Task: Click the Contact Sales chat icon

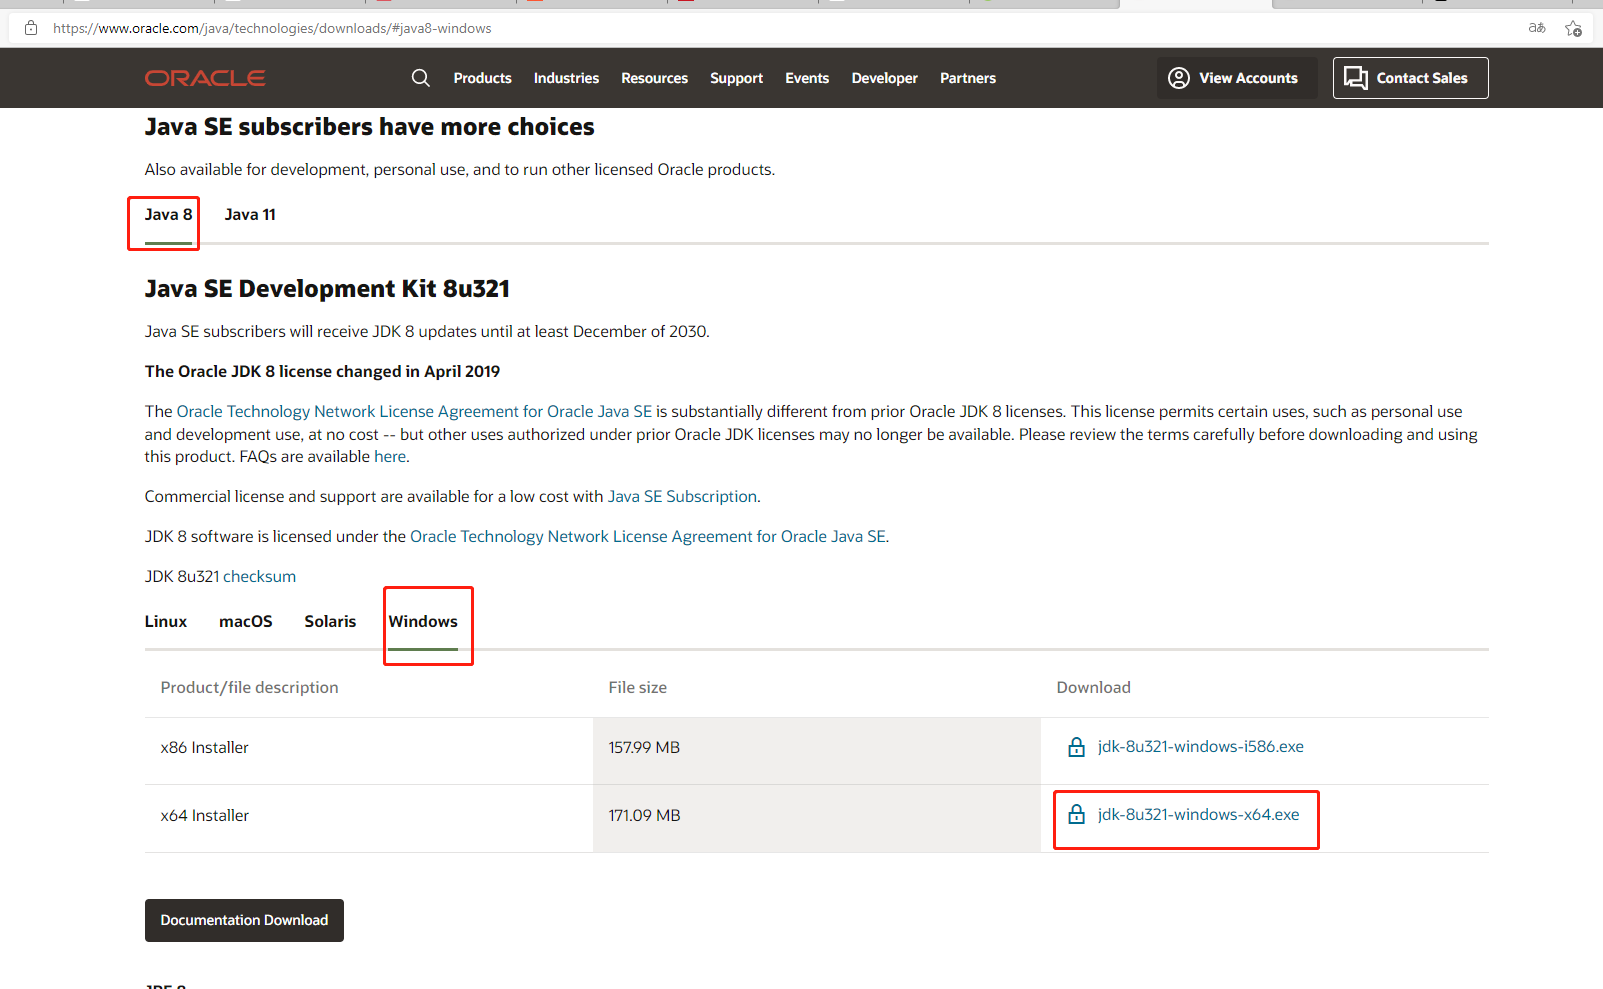Action: pyautogui.click(x=1355, y=78)
